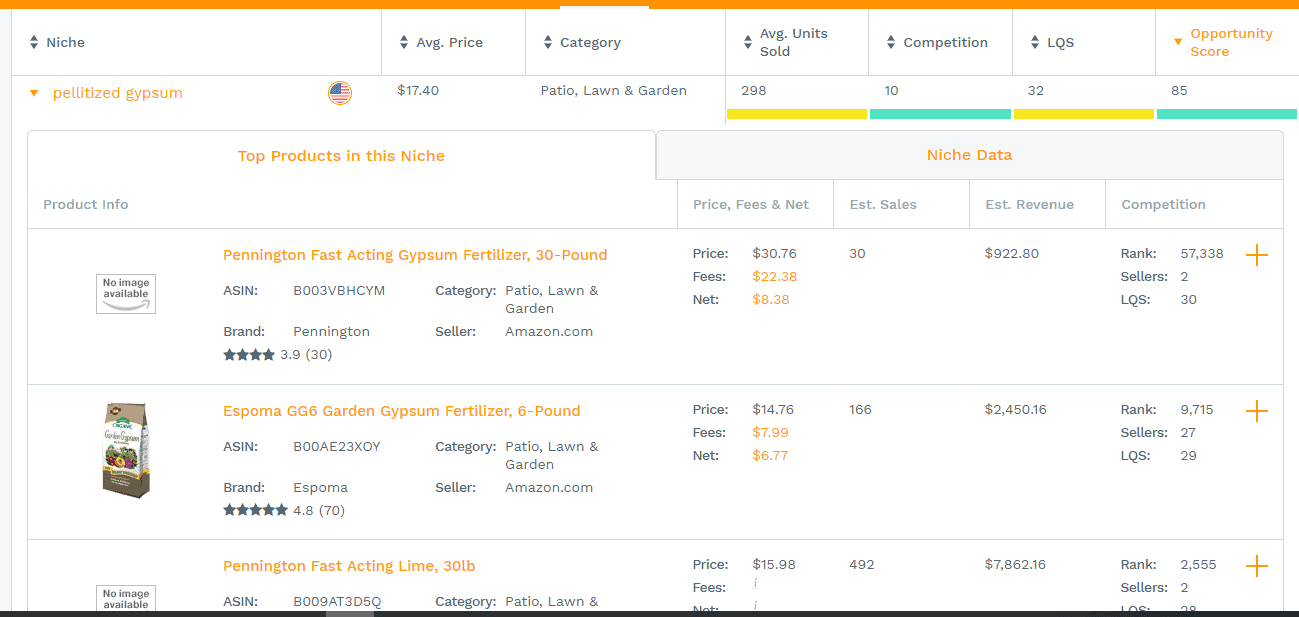Click the Avg. Units Sold value 298

(x=754, y=91)
